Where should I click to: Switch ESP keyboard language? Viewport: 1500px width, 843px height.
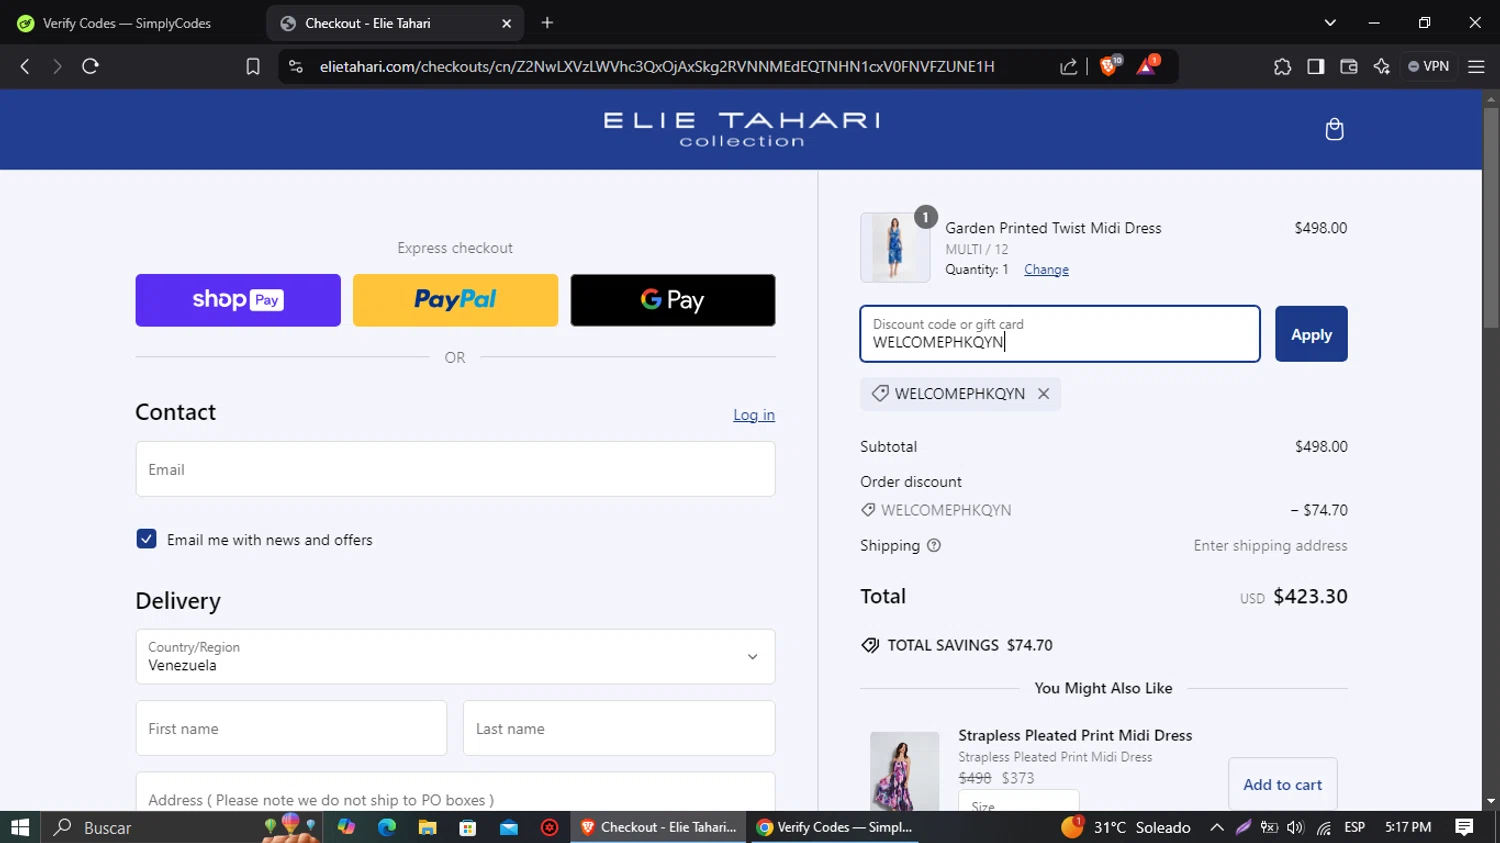point(1355,827)
